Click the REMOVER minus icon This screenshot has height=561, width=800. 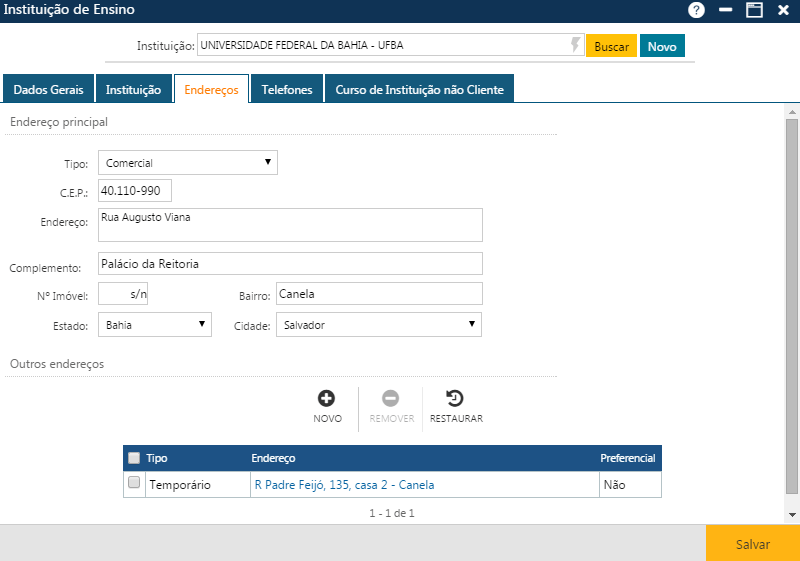391,398
